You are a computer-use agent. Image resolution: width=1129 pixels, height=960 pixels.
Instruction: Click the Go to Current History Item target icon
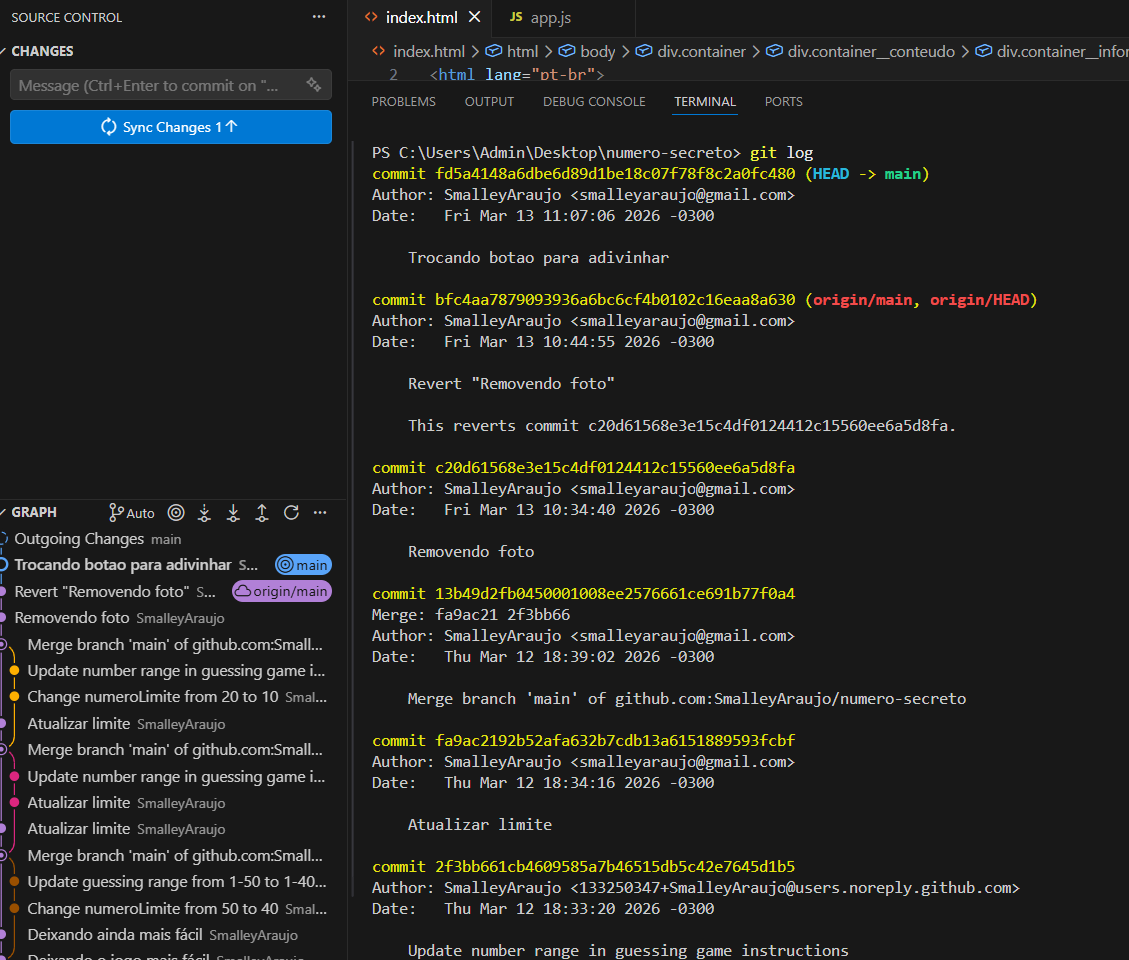tap(176, 513)
